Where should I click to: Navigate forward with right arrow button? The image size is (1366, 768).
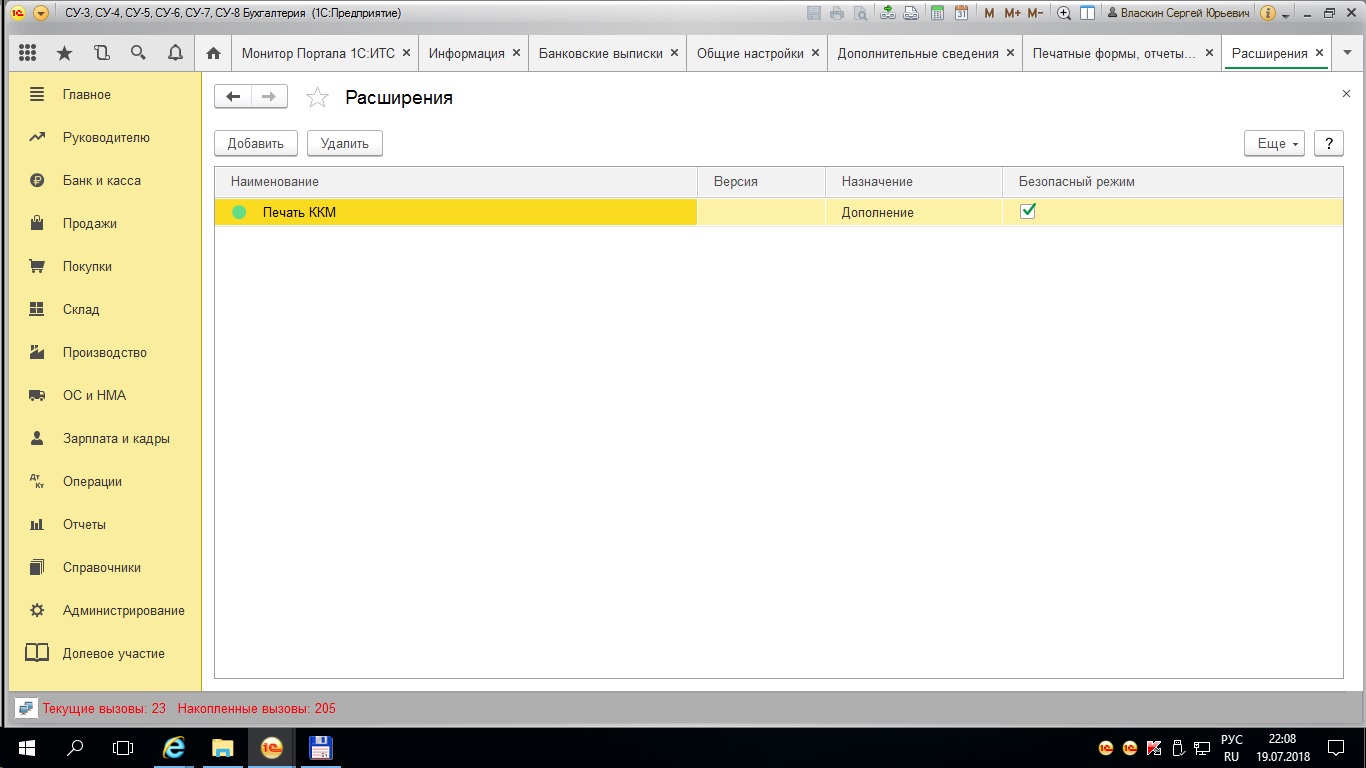tap(269, 97)
